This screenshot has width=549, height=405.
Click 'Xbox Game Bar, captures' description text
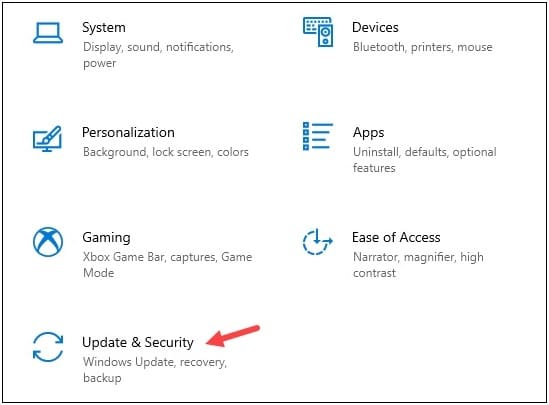[x=150, y=257]
